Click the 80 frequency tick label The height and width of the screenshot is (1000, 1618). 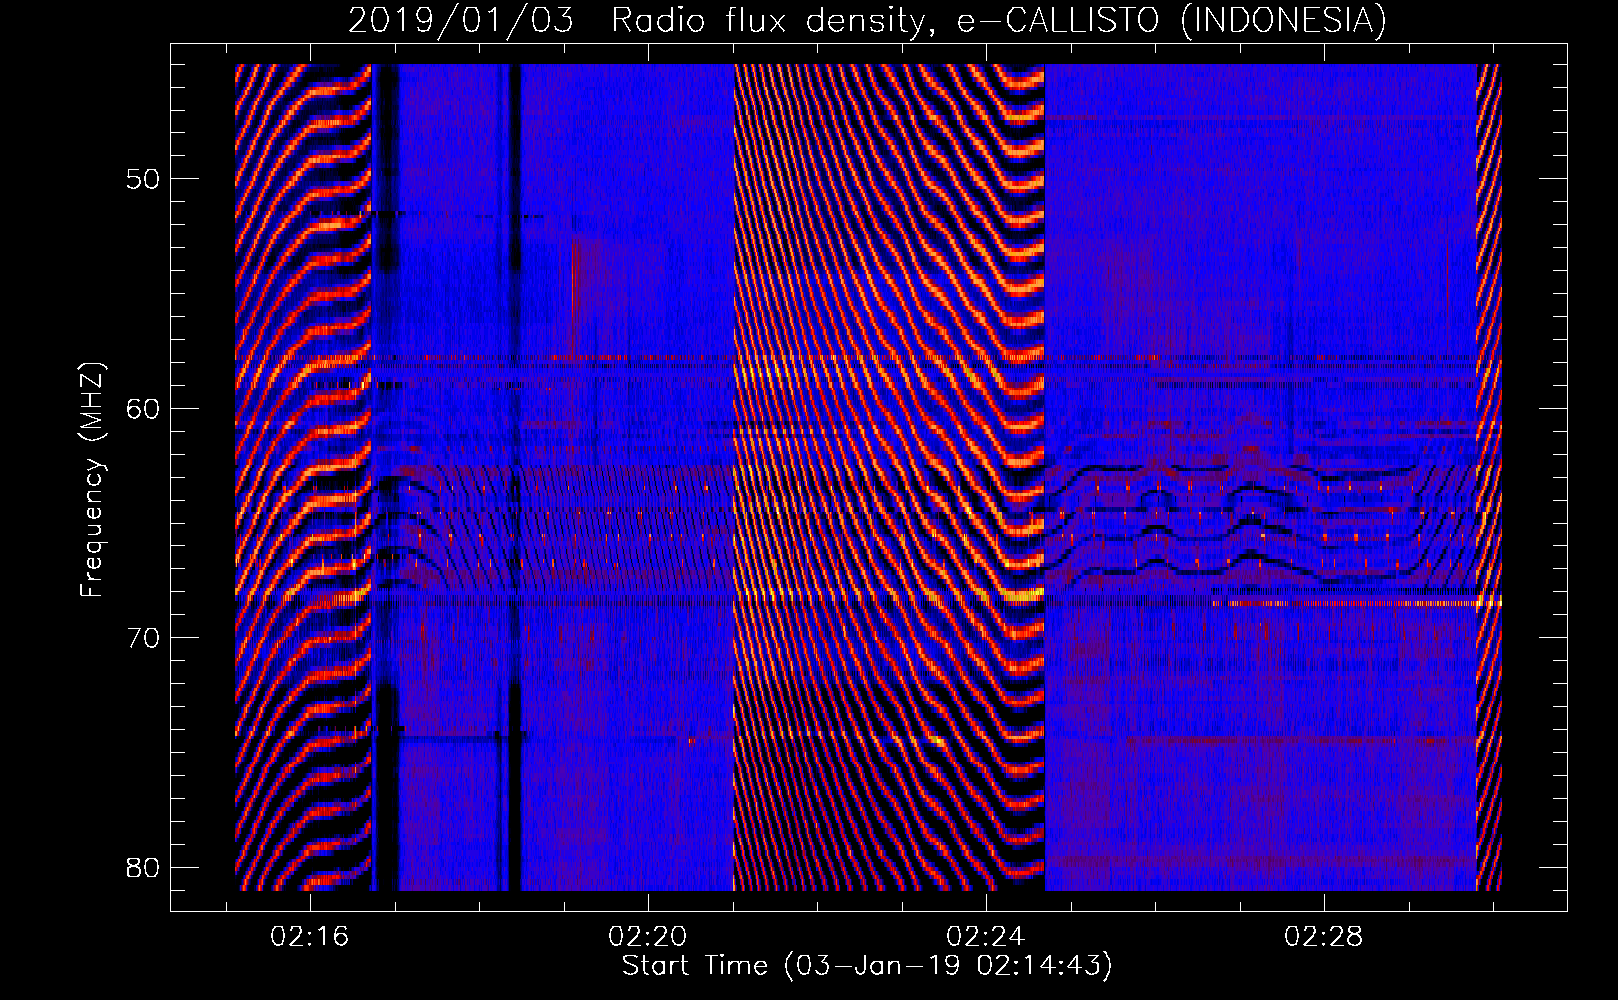tap(141, 866)
